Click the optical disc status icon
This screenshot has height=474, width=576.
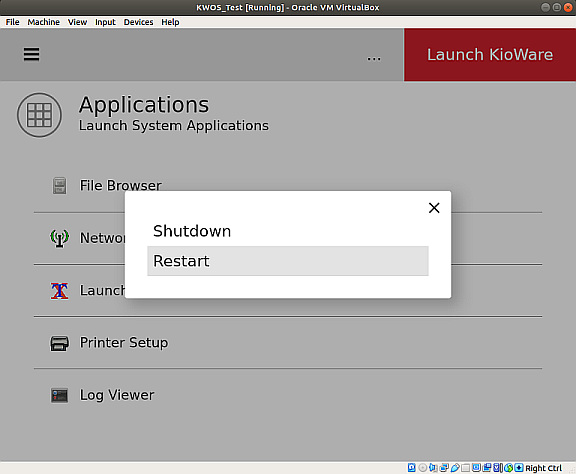coord(423,468)
